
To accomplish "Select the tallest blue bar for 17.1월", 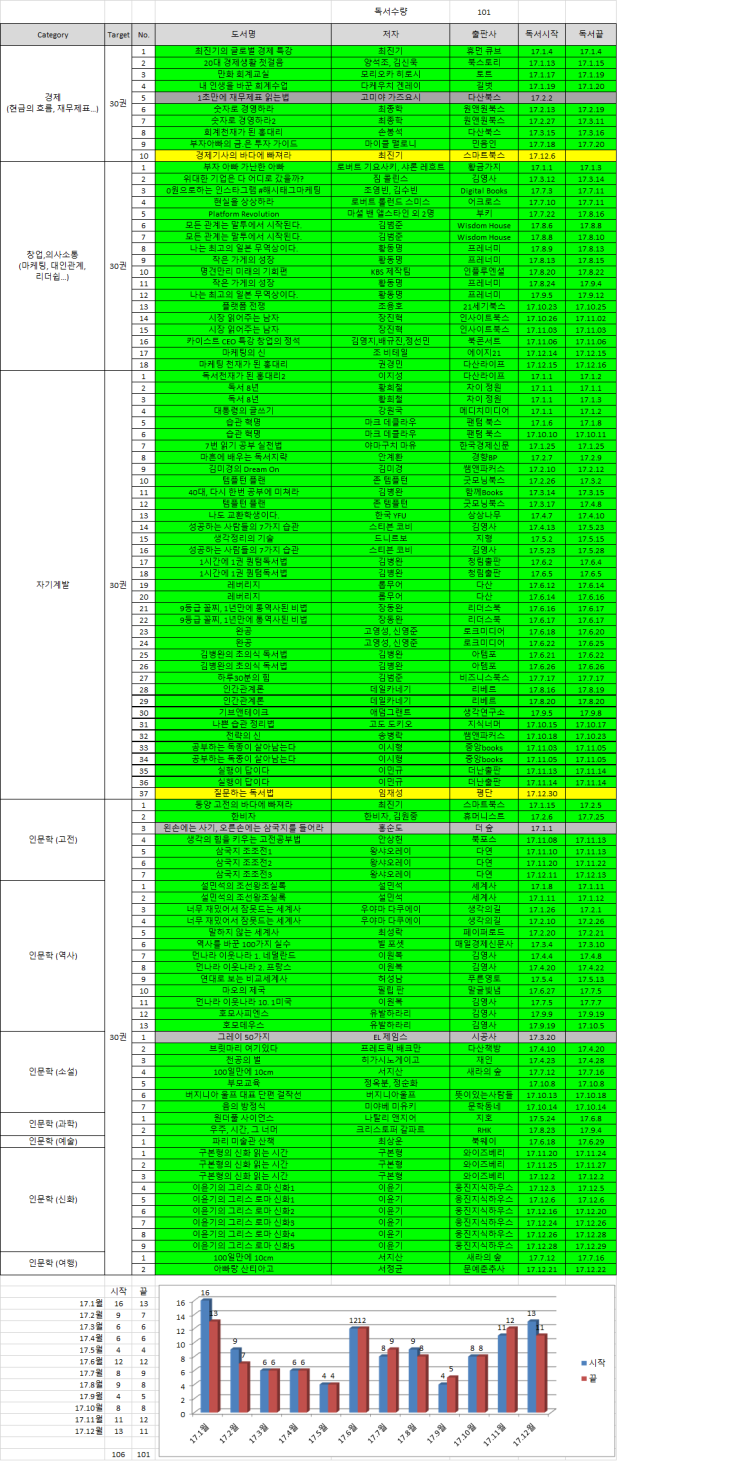I will (205, 1355).
